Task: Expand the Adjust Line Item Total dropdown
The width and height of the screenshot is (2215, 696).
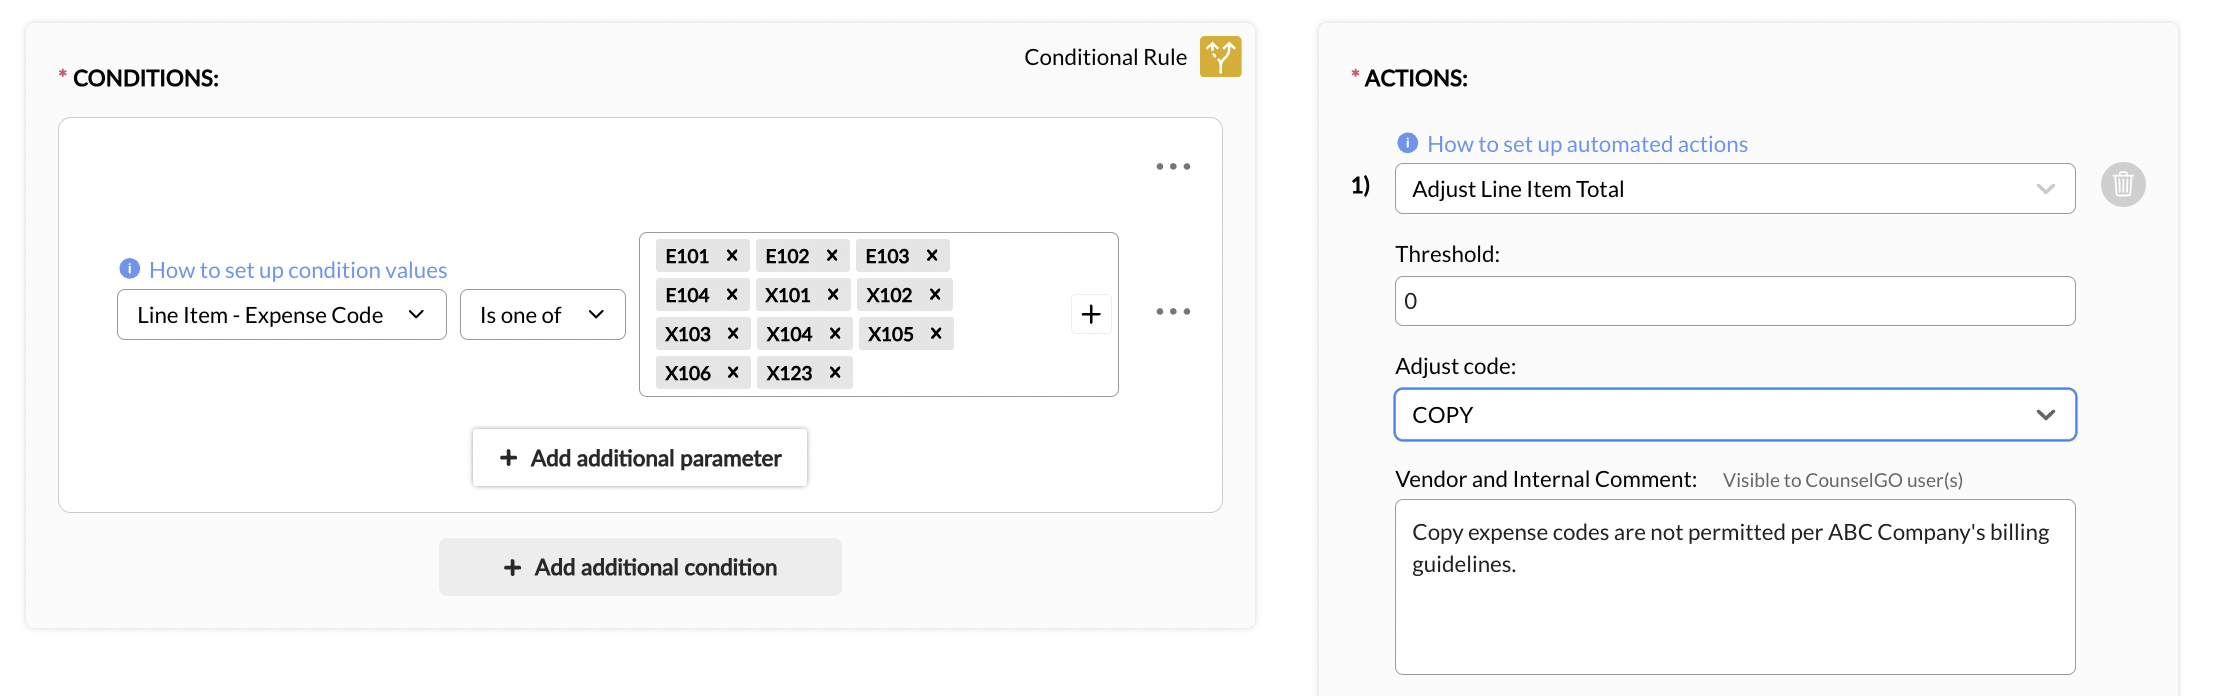Action: coord(1734,189)
